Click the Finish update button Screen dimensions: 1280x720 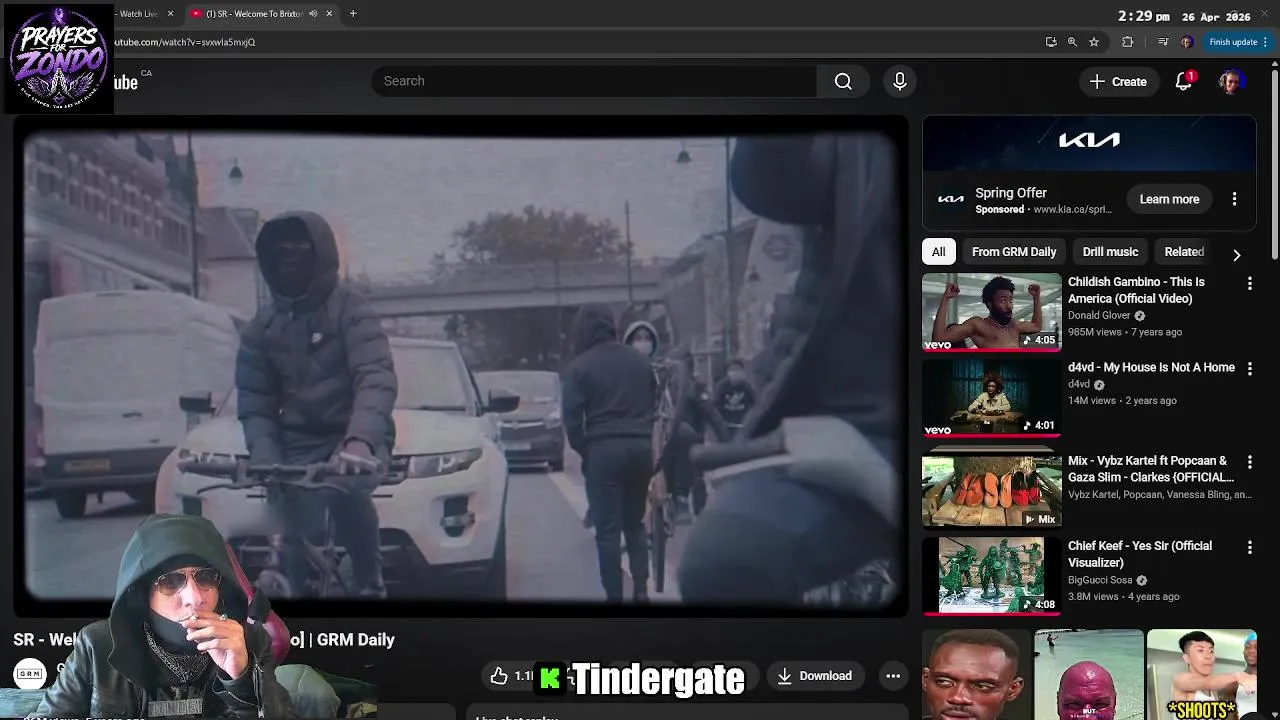pos(1238,42)
